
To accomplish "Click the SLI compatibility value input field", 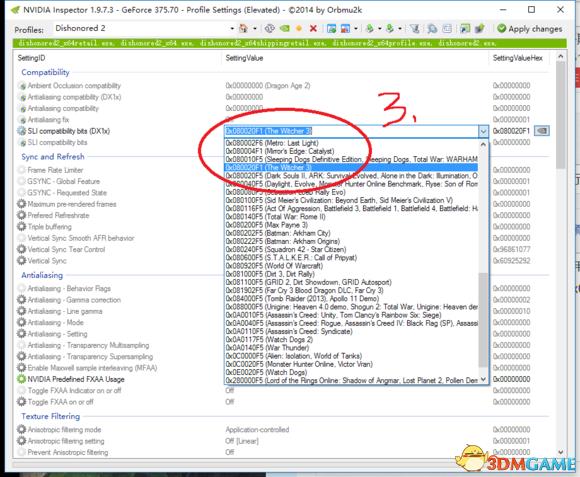I will (351, 131).
